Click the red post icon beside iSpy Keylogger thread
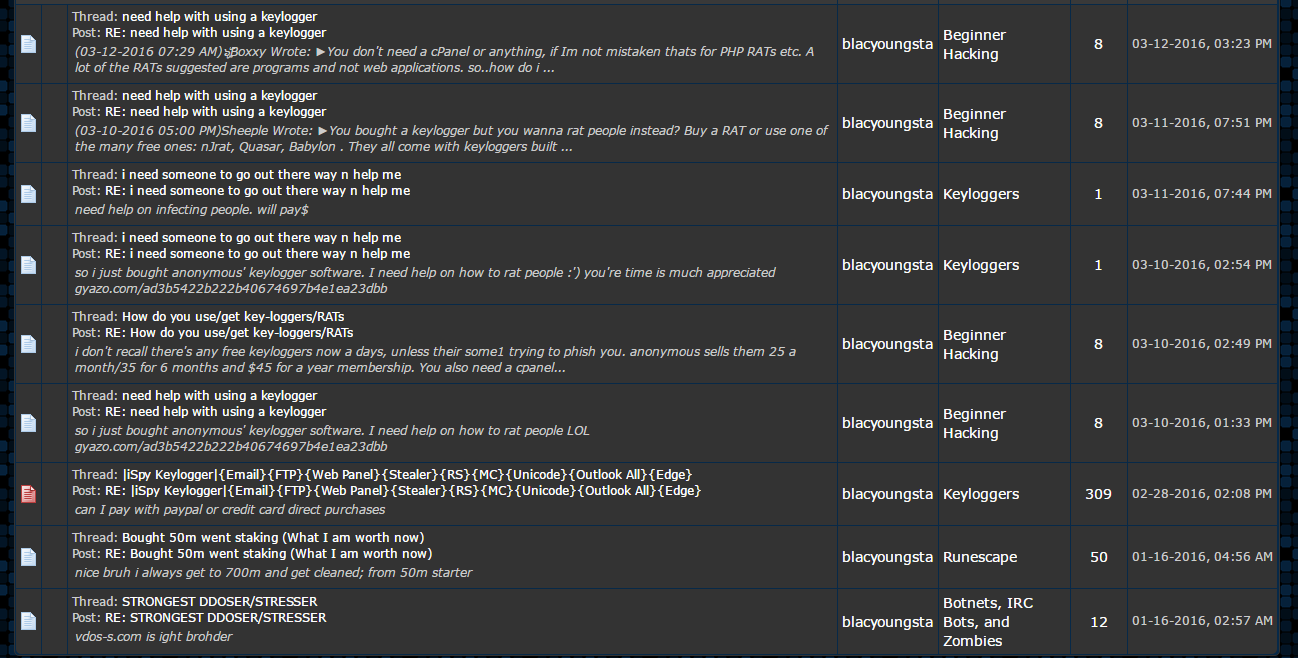The image size is (1298, 658). tap(29, 494)
